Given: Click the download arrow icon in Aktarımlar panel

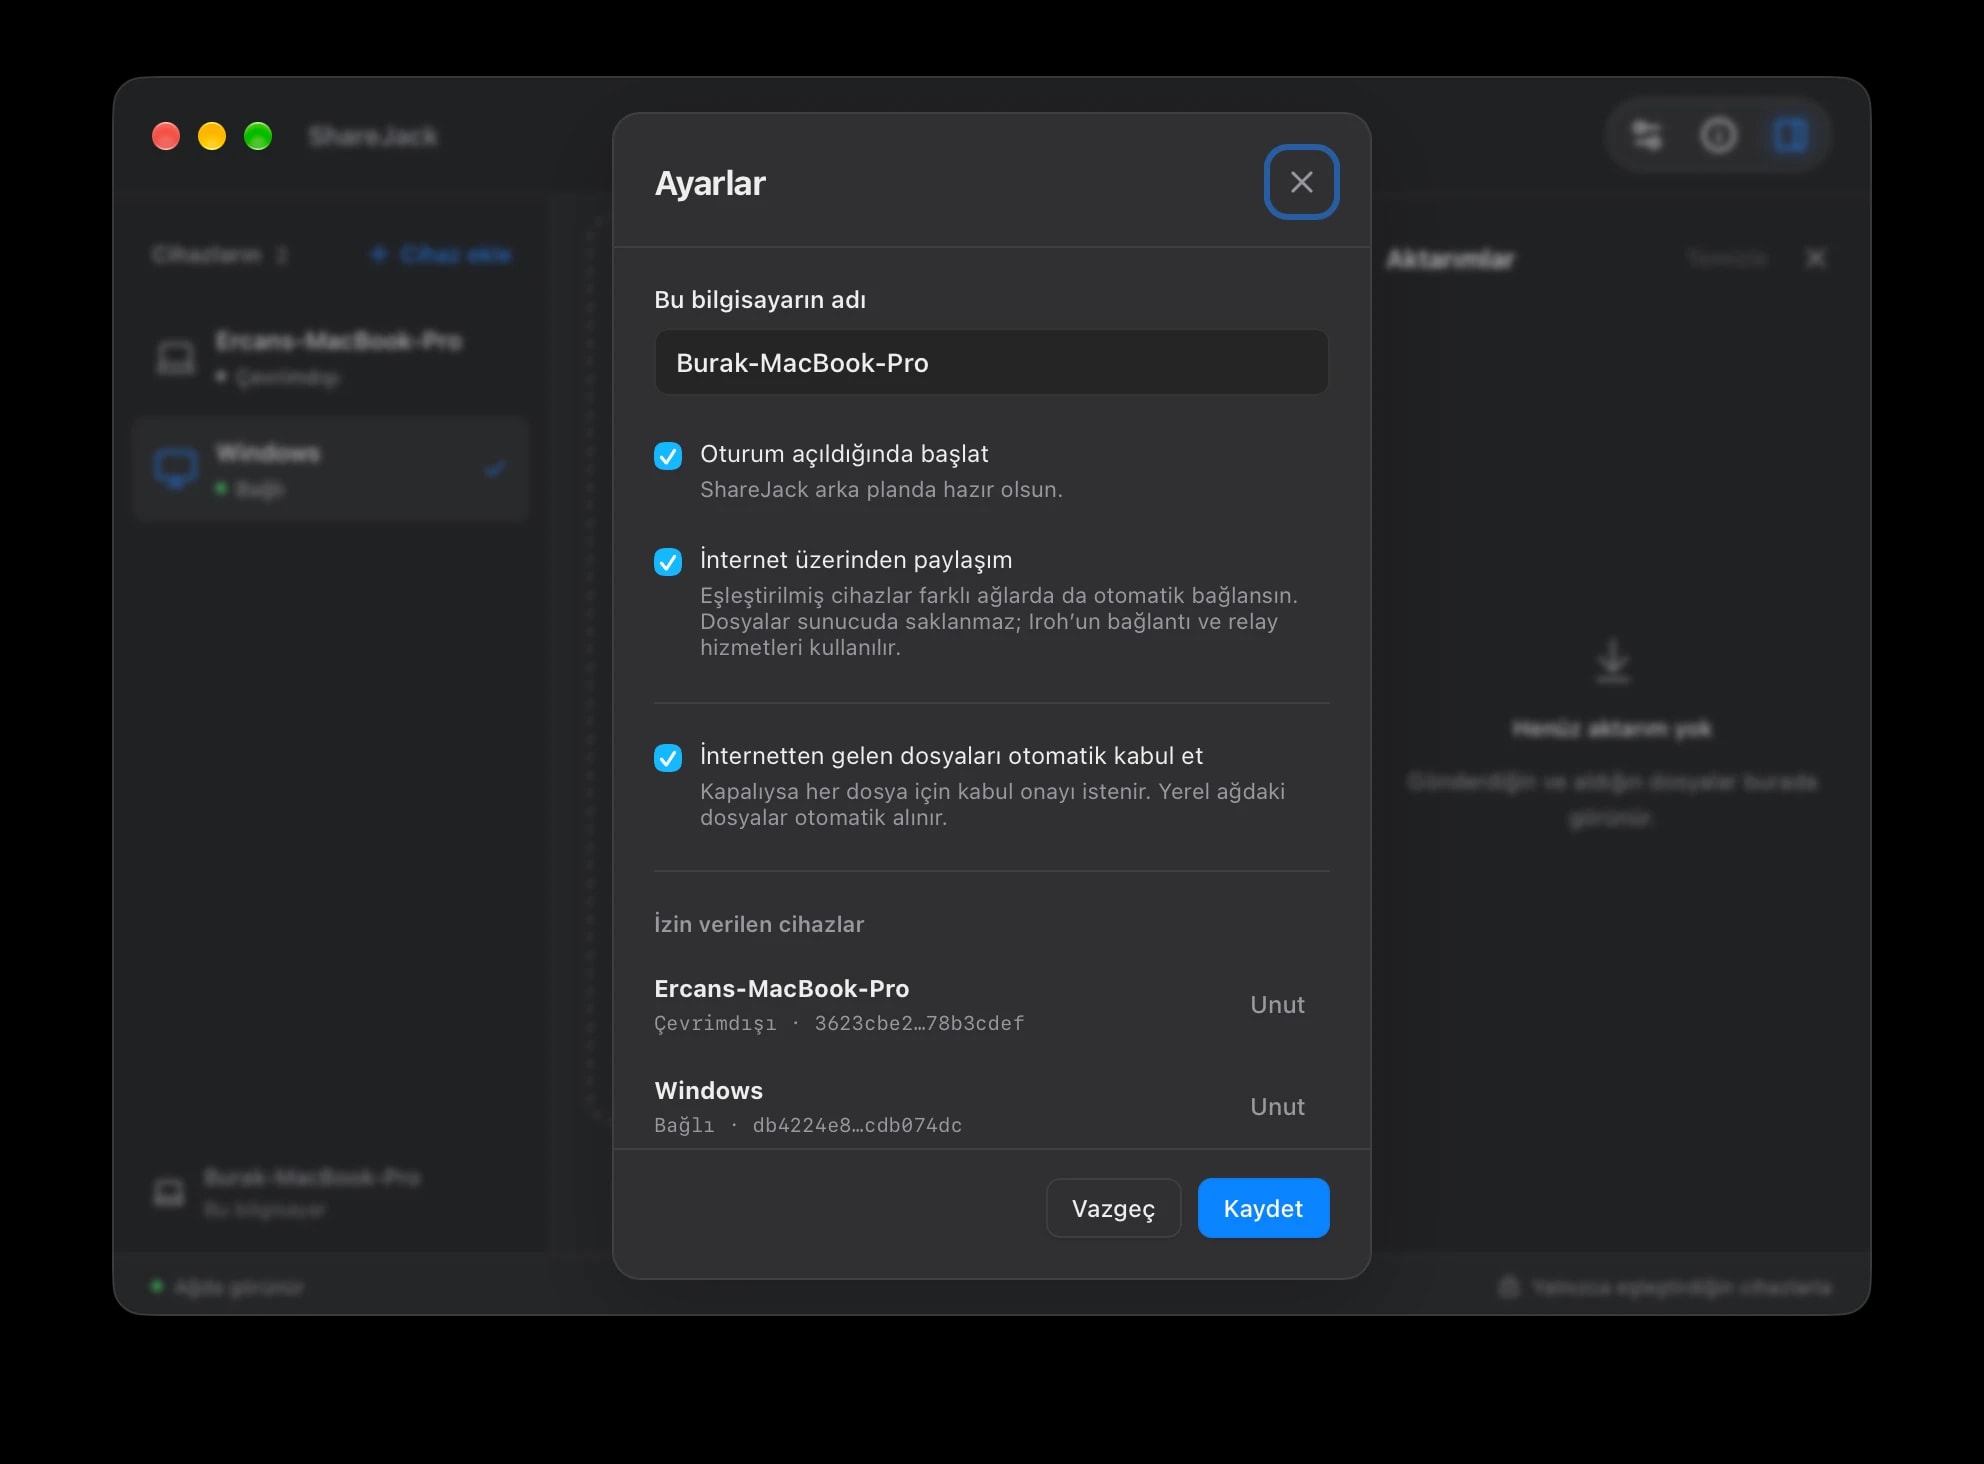Looking at the screenshot, I should coord(1612,662).
